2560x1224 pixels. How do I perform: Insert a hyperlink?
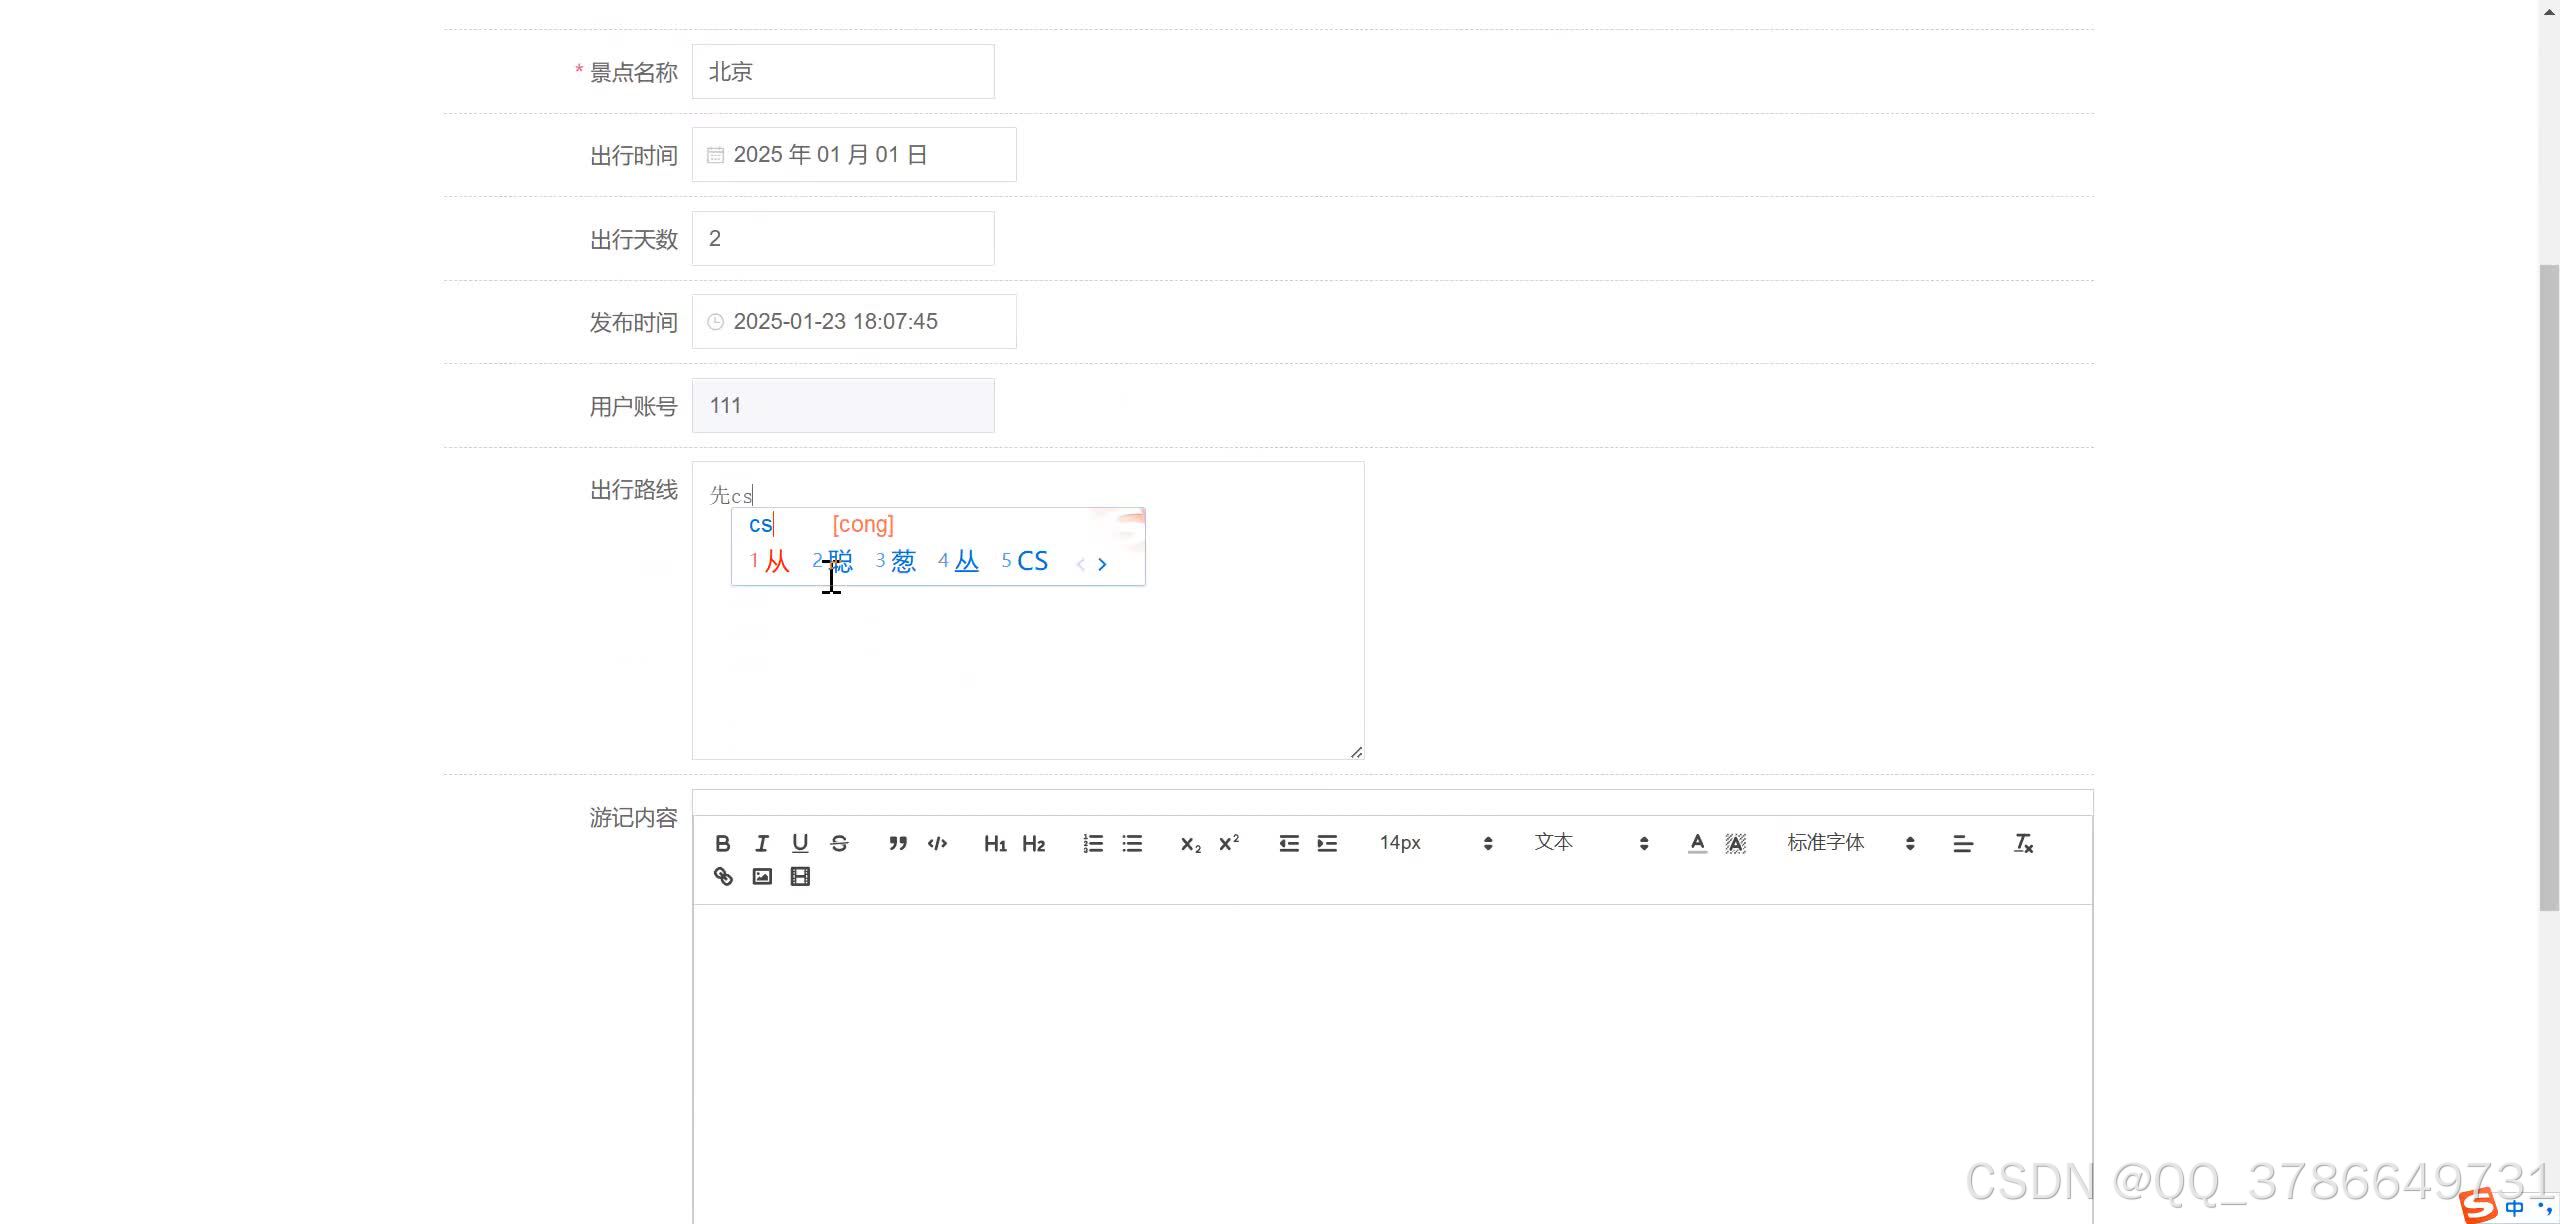click(x=722, y=876)
